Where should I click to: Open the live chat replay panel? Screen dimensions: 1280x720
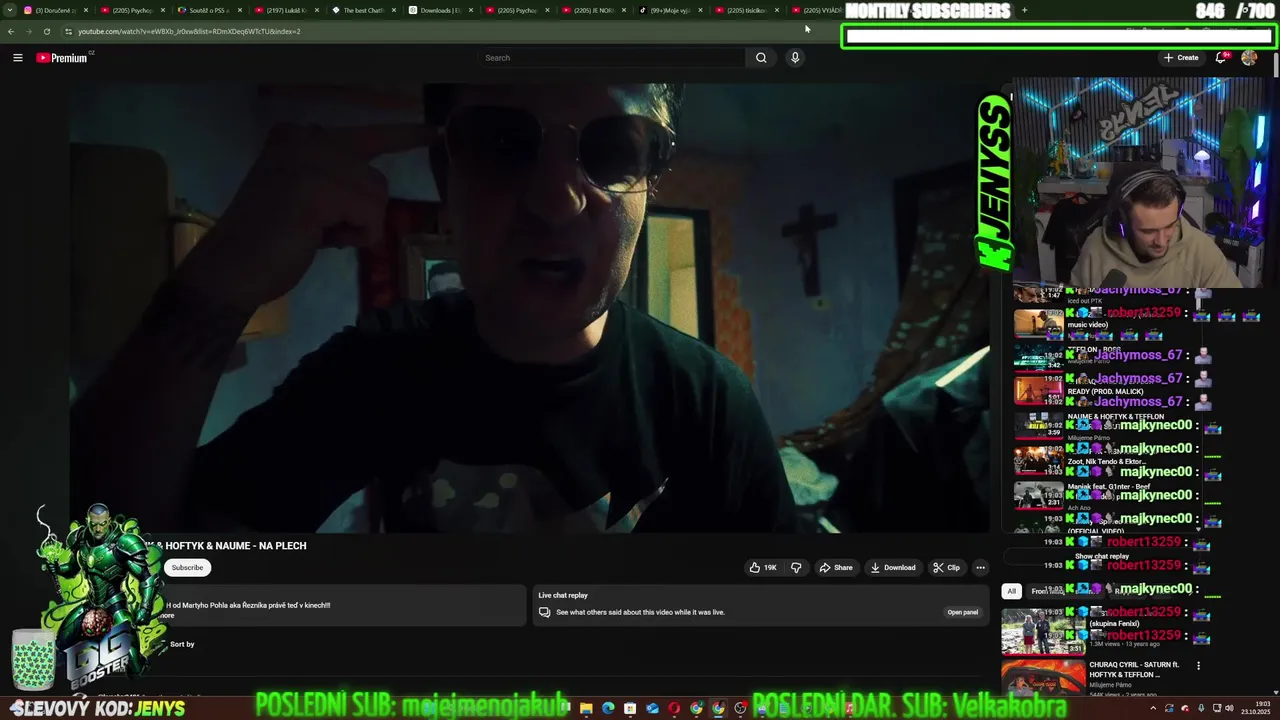click(963, 612)
